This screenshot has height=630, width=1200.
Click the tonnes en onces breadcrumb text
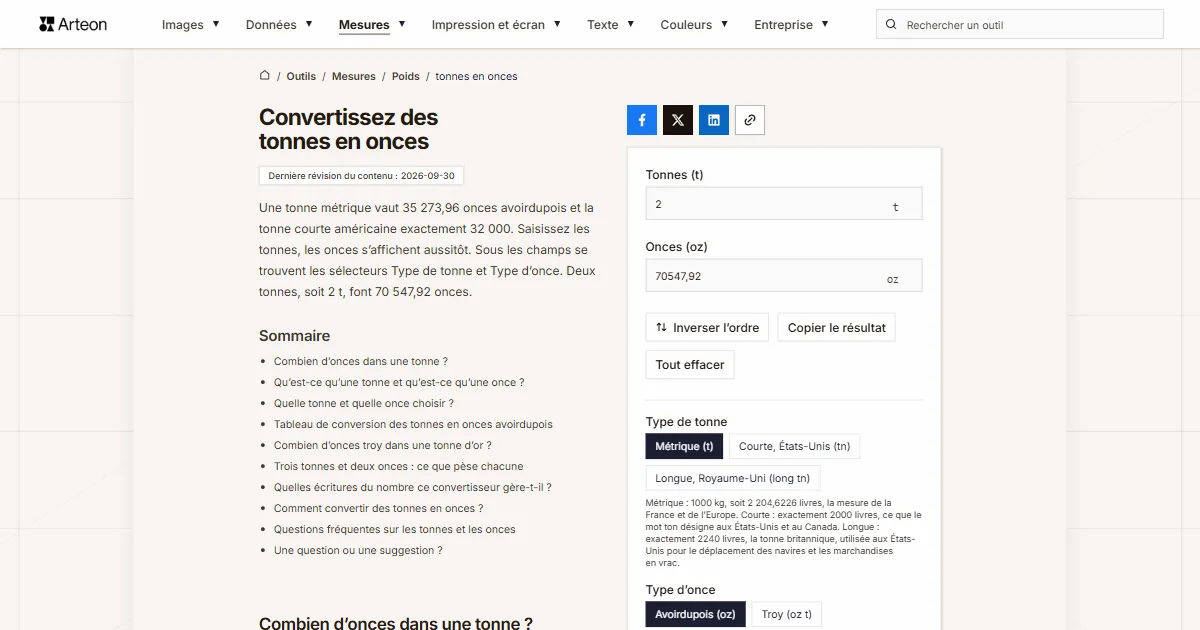pyautogui.click(x=476, y=76)
